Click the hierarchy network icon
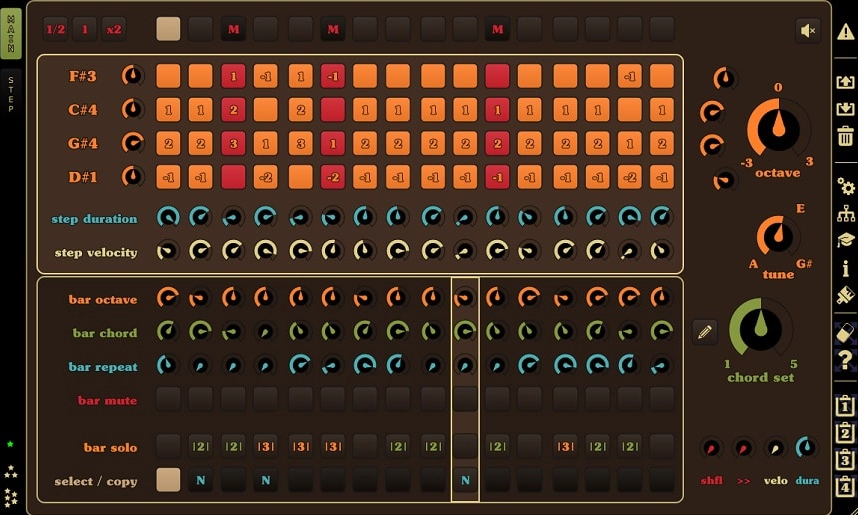Screen dimensions: 858x515 pos(846,213)
